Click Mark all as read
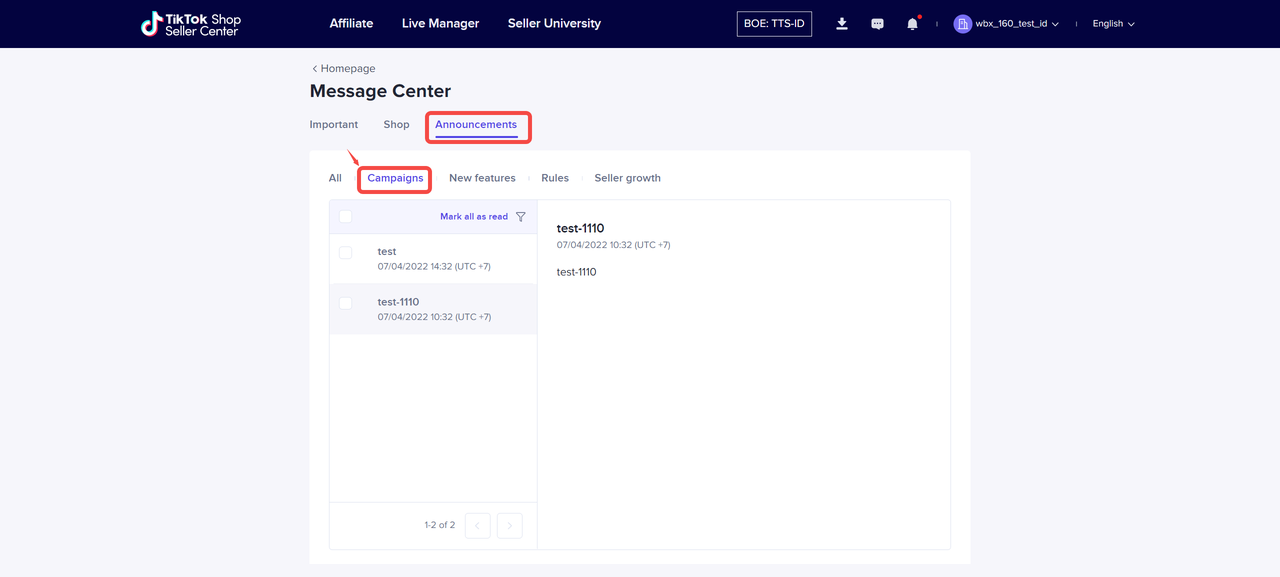The image size is (1280, 577). point(473,217)
